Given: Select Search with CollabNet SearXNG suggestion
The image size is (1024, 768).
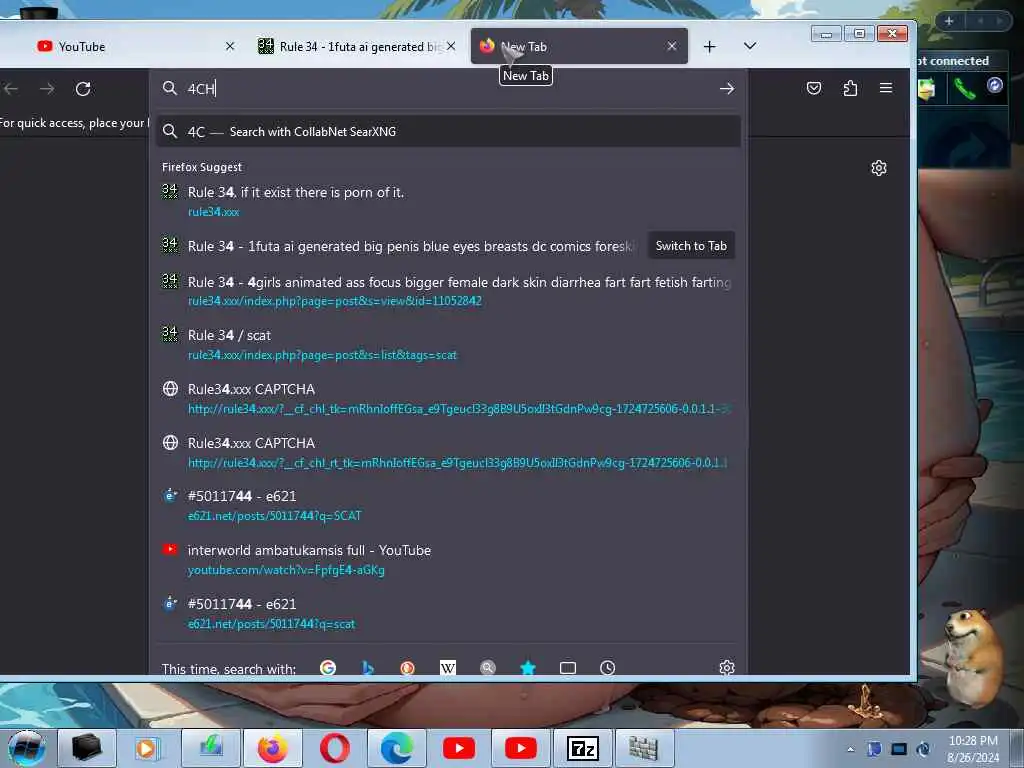Looking at the screenshot, I should [448, 131].
